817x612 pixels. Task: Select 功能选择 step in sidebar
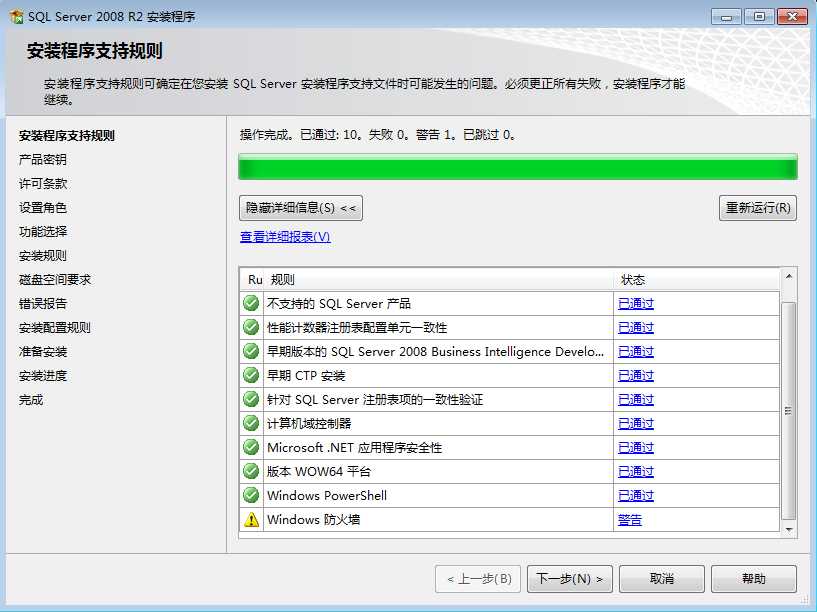[x=43, y=231]
